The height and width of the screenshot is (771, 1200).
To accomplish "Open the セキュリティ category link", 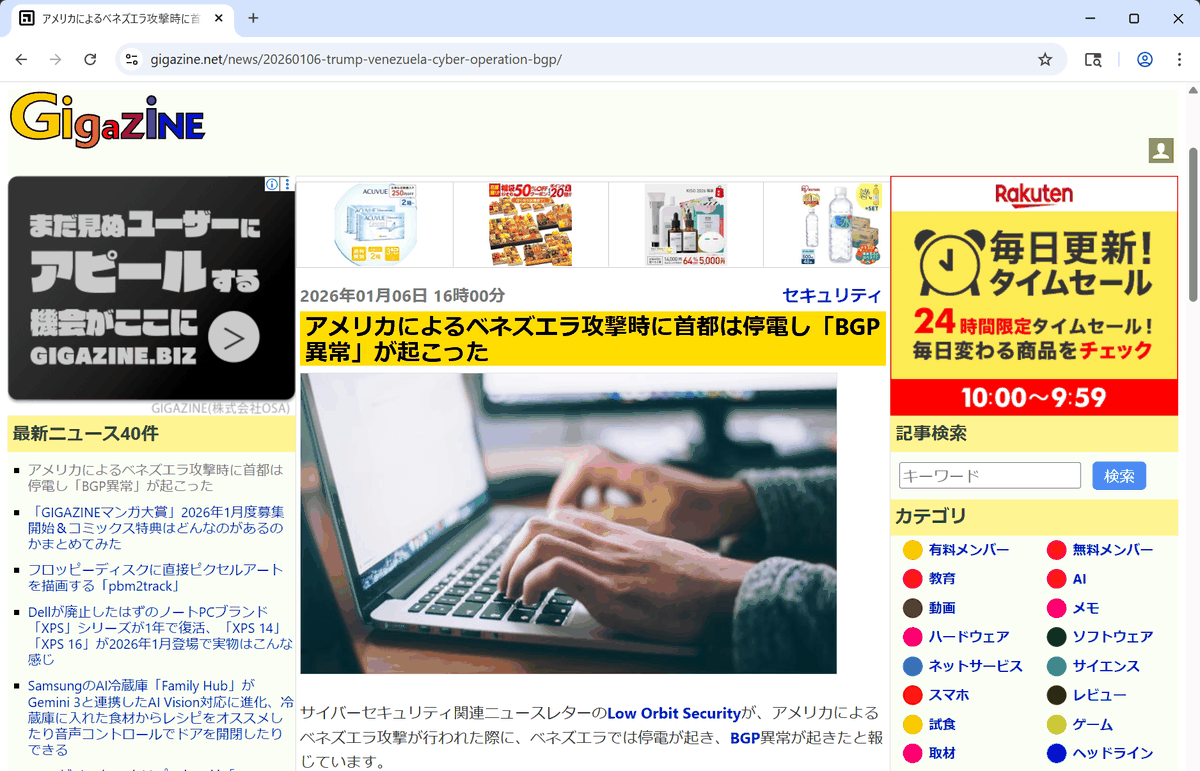I will pyautogui.click(x=832, y=295).
